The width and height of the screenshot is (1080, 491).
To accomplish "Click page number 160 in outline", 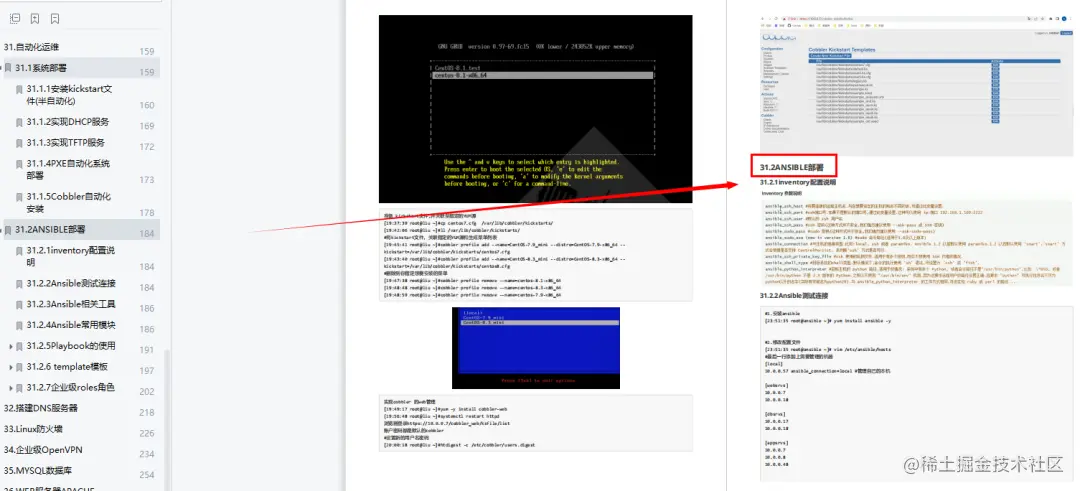I will pyautogui.click(x=147, y=105).
